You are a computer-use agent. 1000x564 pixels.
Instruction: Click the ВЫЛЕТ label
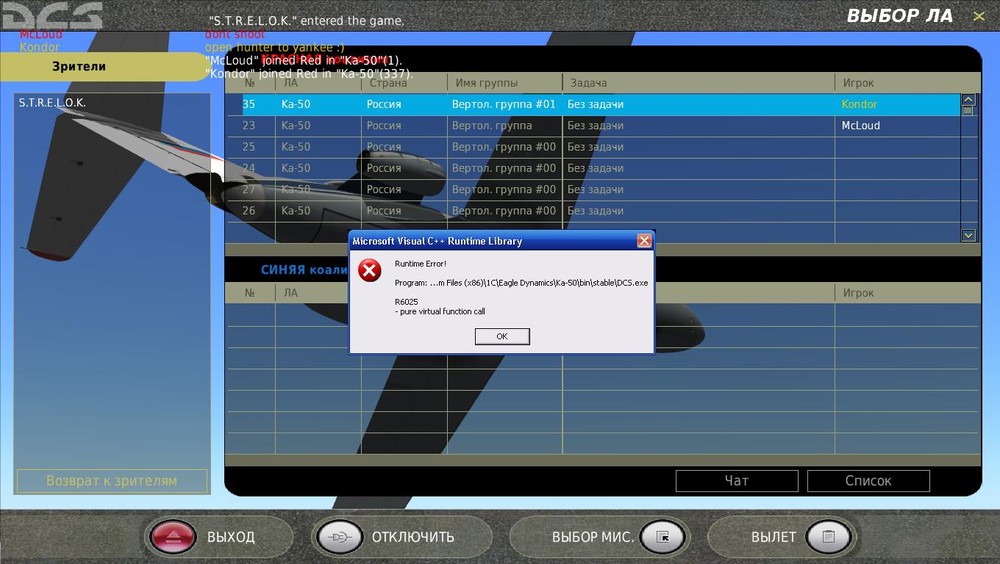(x=774, y=537)
